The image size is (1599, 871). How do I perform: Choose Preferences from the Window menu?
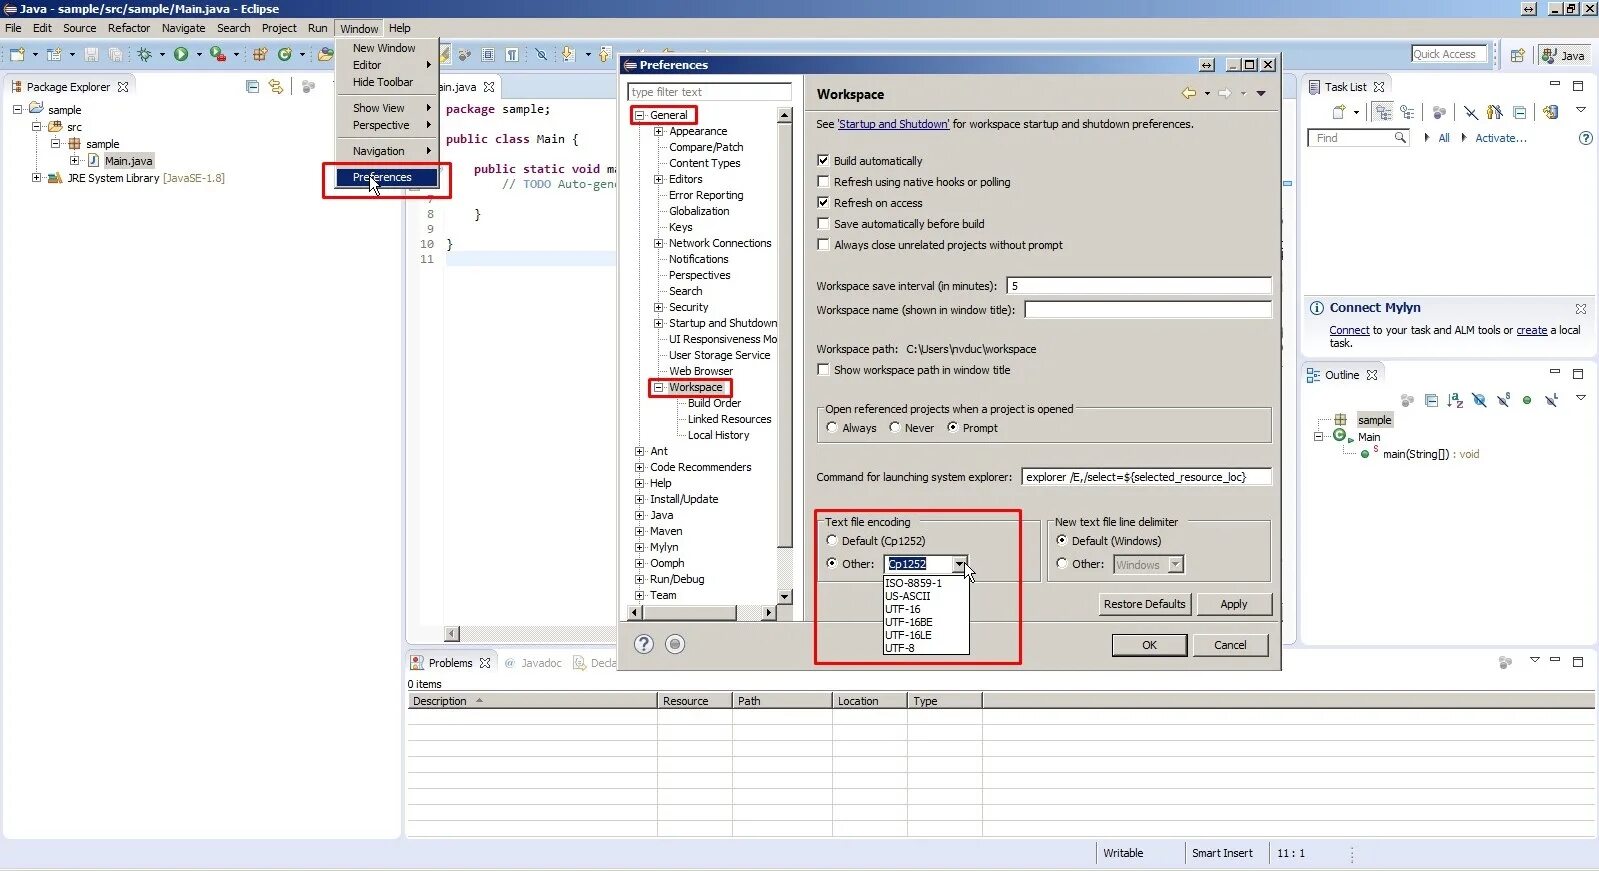(x=387, y=177)
